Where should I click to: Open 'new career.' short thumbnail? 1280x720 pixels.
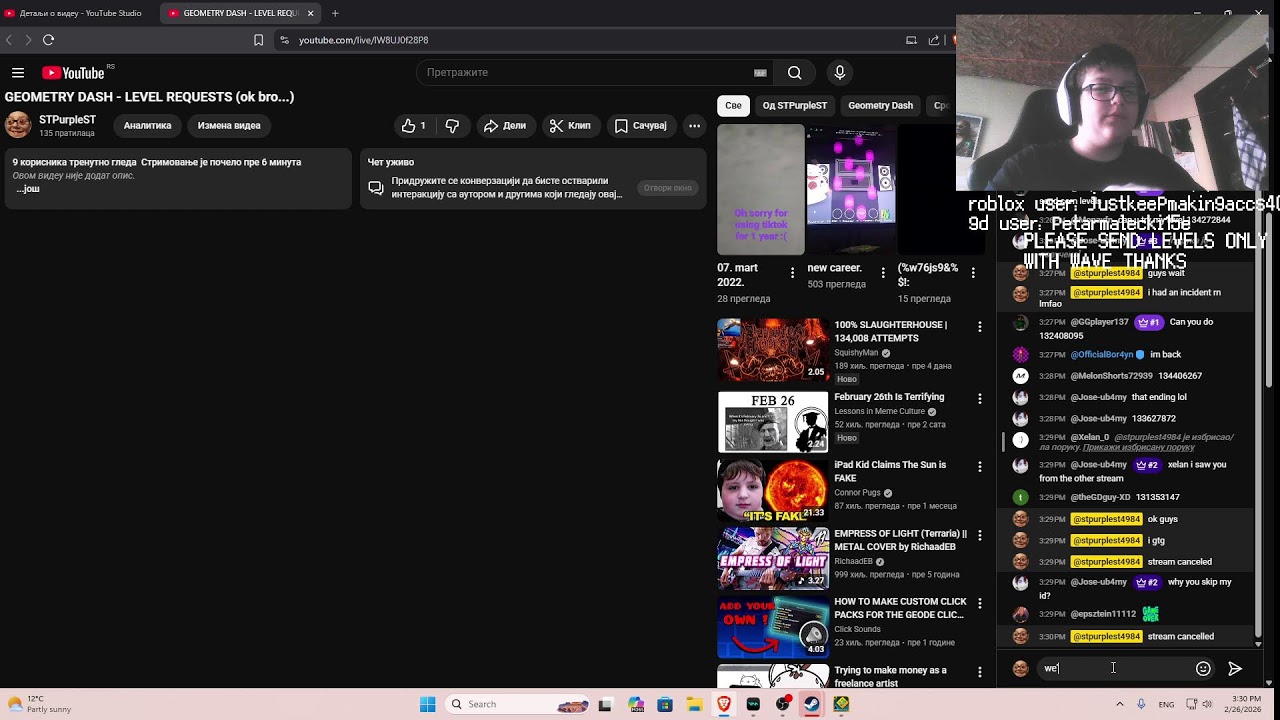851,189
